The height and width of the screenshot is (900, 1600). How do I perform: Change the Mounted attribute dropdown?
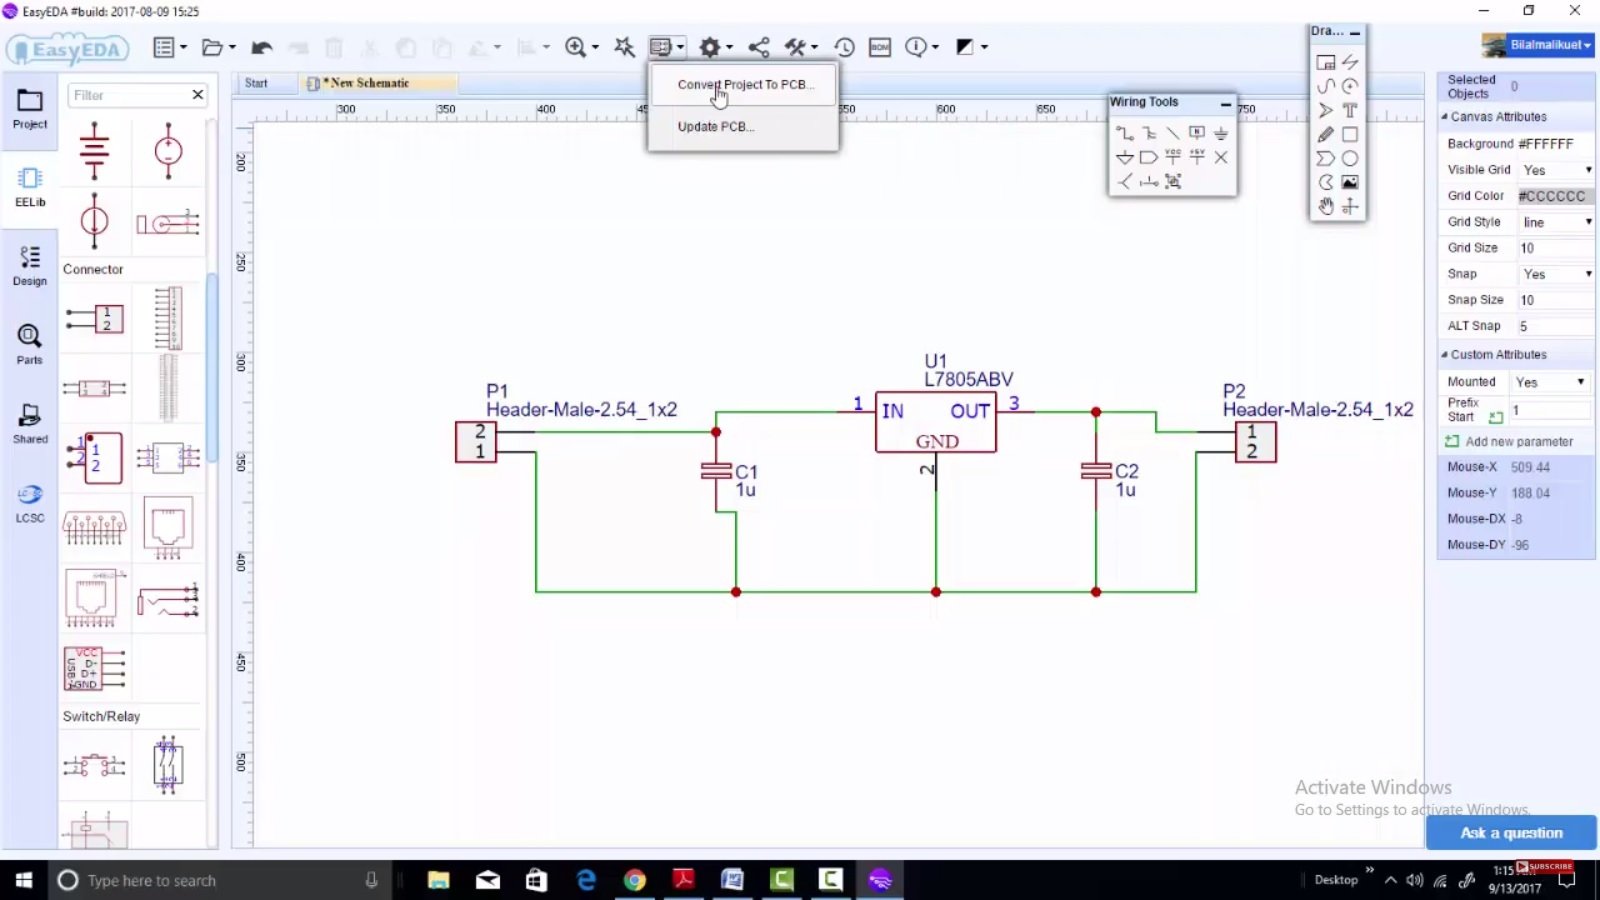pos(1582,381)
